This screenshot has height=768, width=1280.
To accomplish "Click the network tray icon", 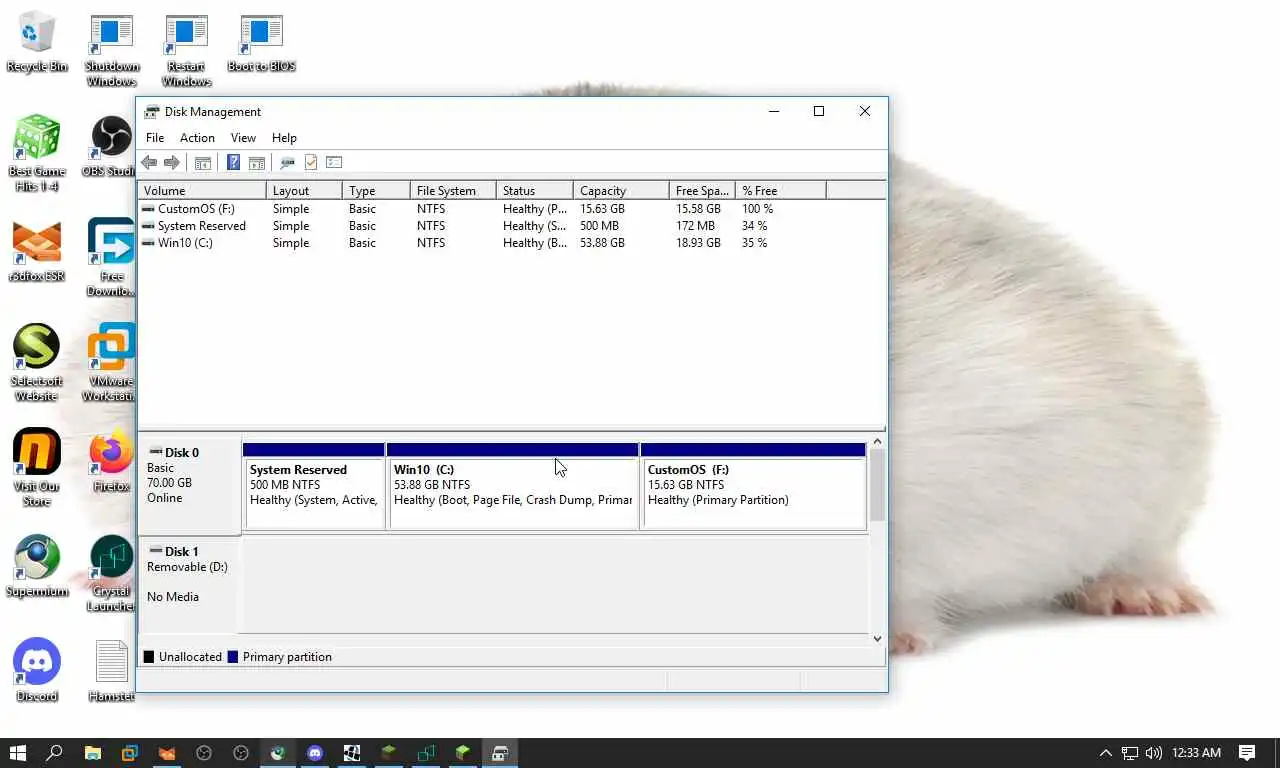I will (x=1130, y=753).
